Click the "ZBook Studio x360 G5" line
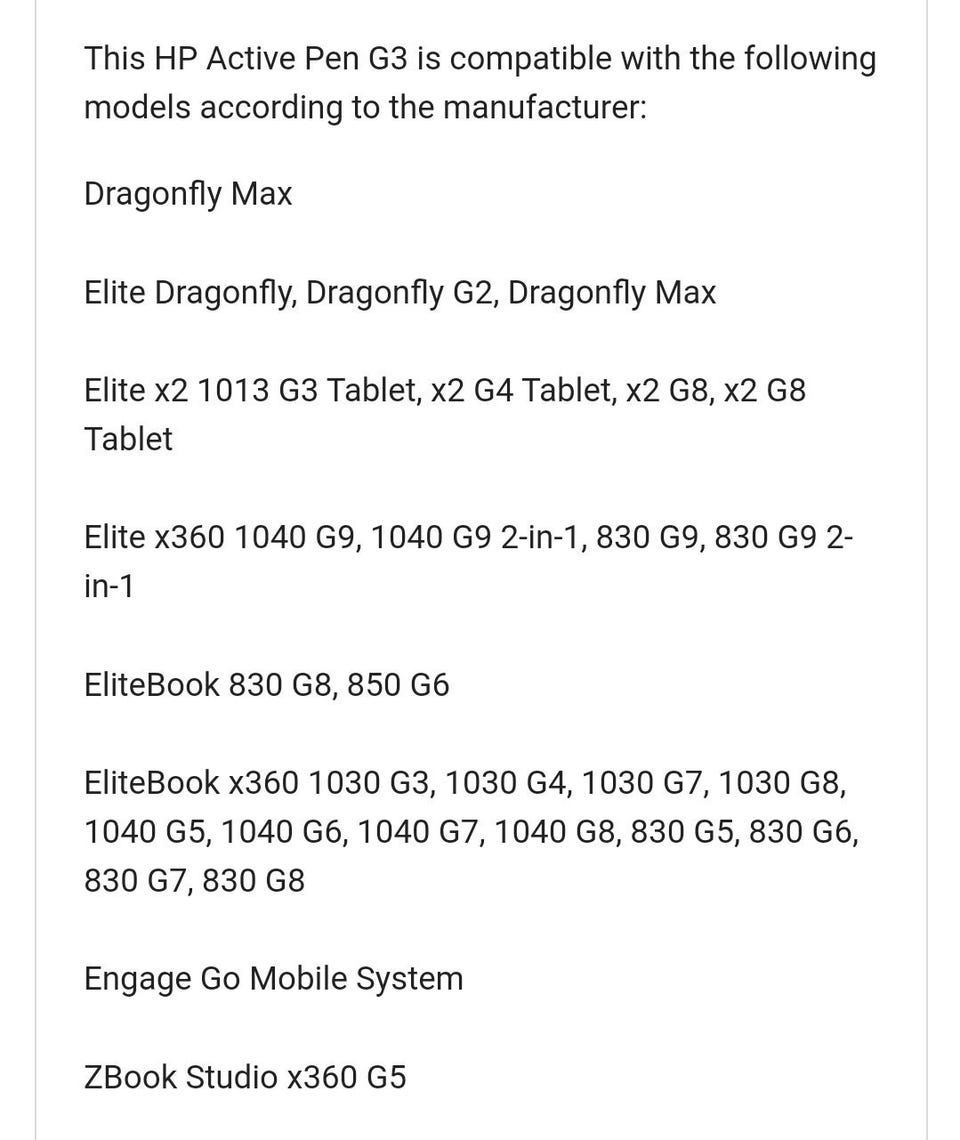This screenshot has height=1140, width=960. 245,1077
